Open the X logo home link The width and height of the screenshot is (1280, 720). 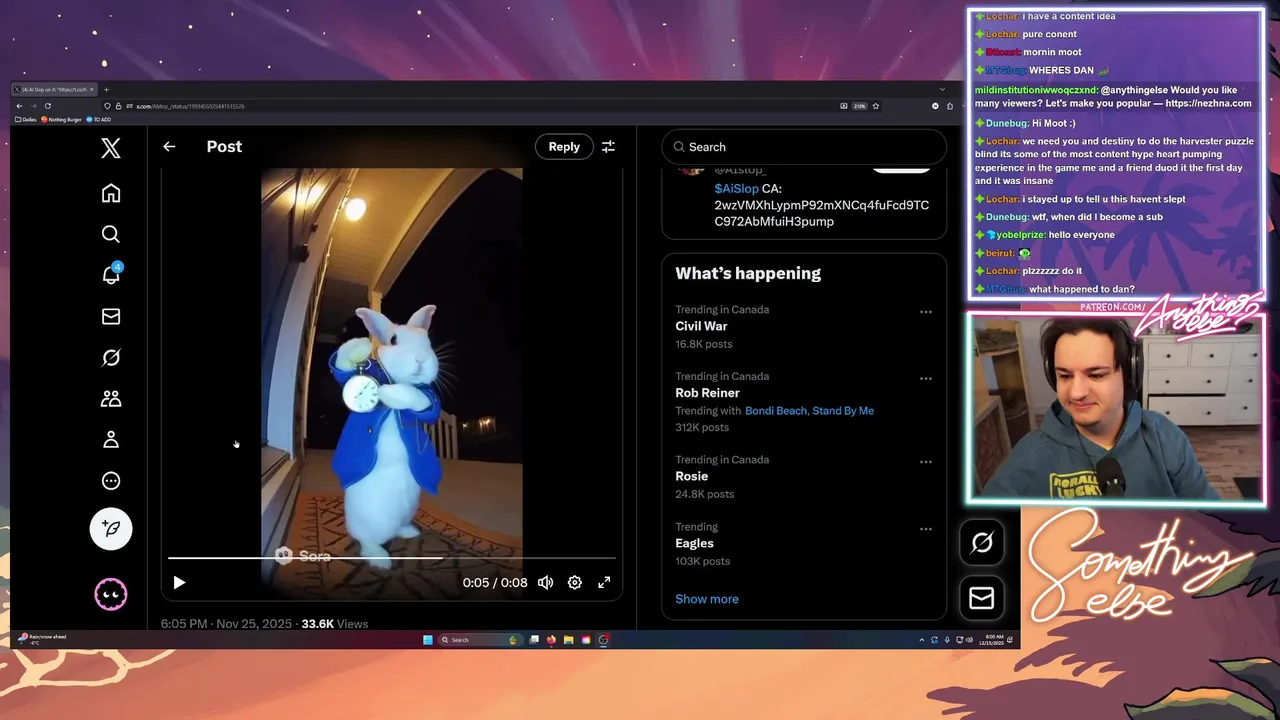click(111, 148)
